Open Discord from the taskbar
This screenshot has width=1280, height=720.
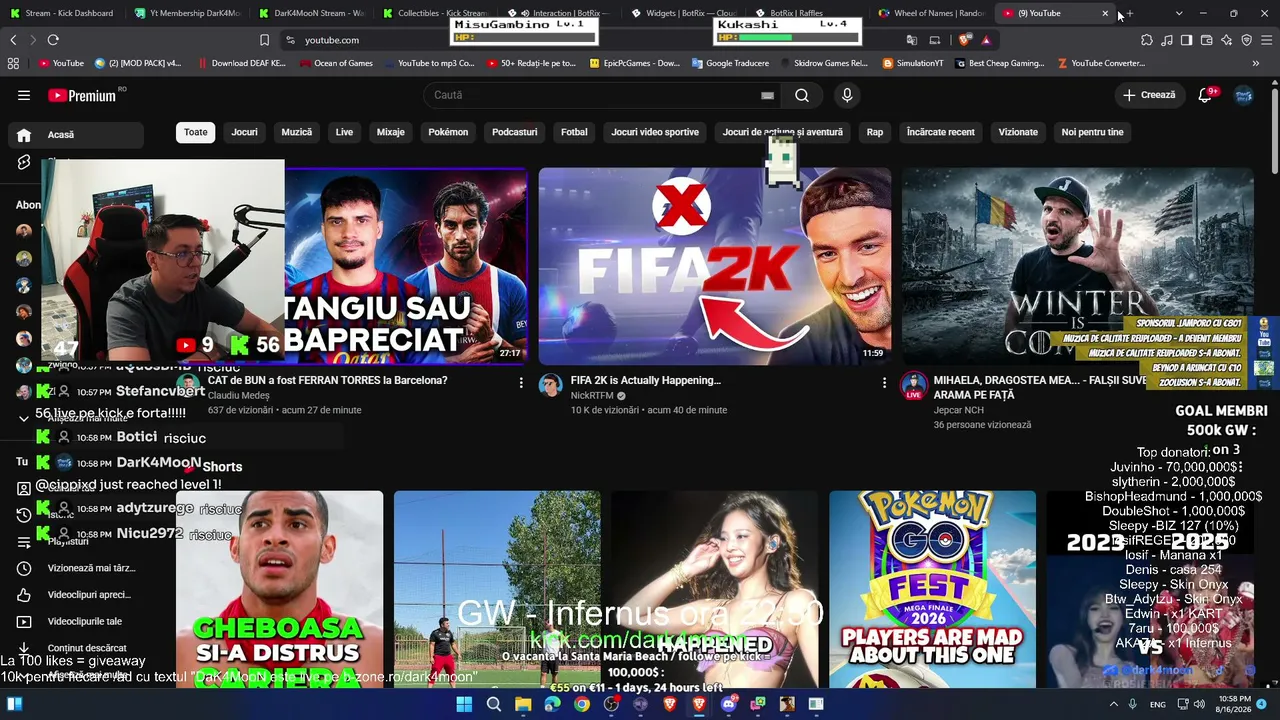[728, 704]
